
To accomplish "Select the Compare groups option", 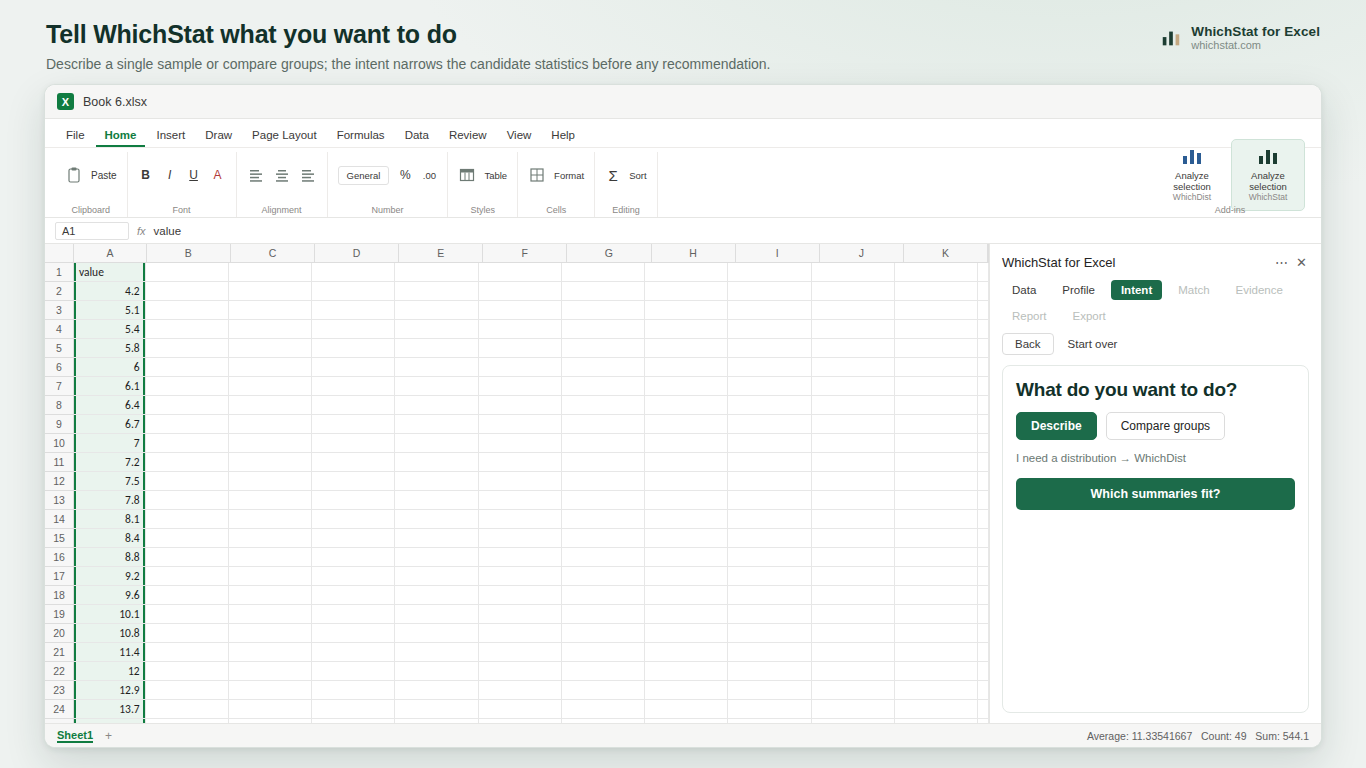I will (1165, 426).
